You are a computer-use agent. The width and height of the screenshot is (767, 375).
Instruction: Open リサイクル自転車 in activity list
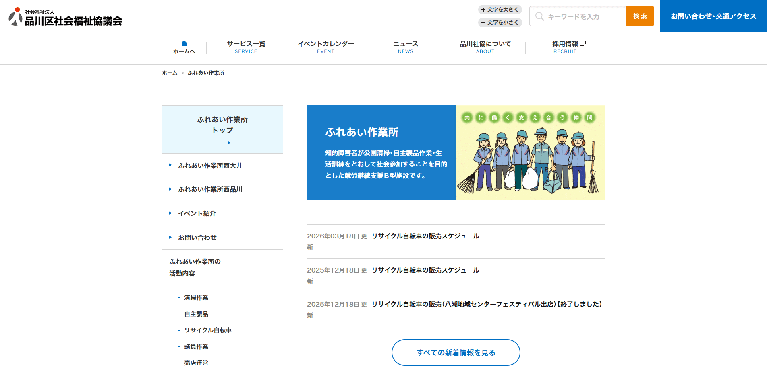207,331
